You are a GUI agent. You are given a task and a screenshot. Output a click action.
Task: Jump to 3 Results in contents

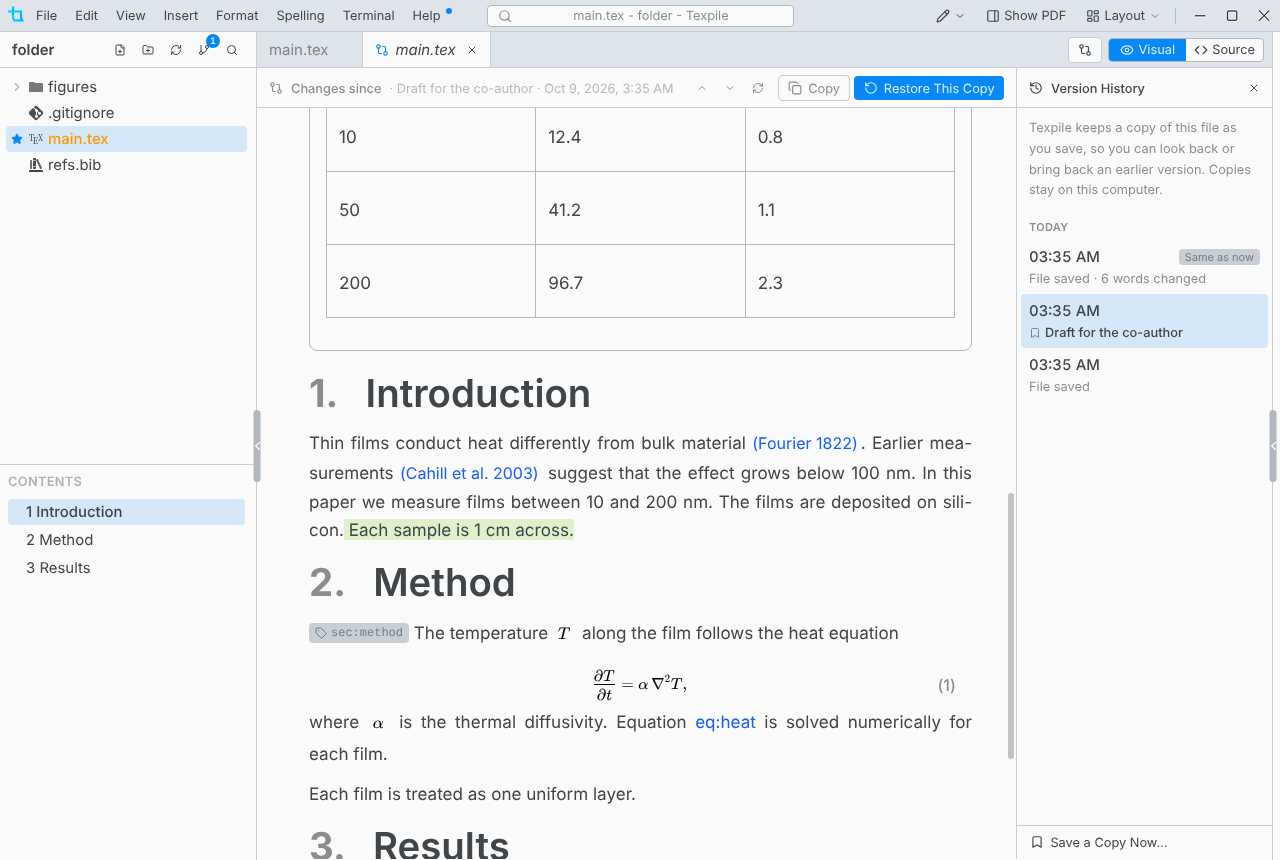point(126,568)
